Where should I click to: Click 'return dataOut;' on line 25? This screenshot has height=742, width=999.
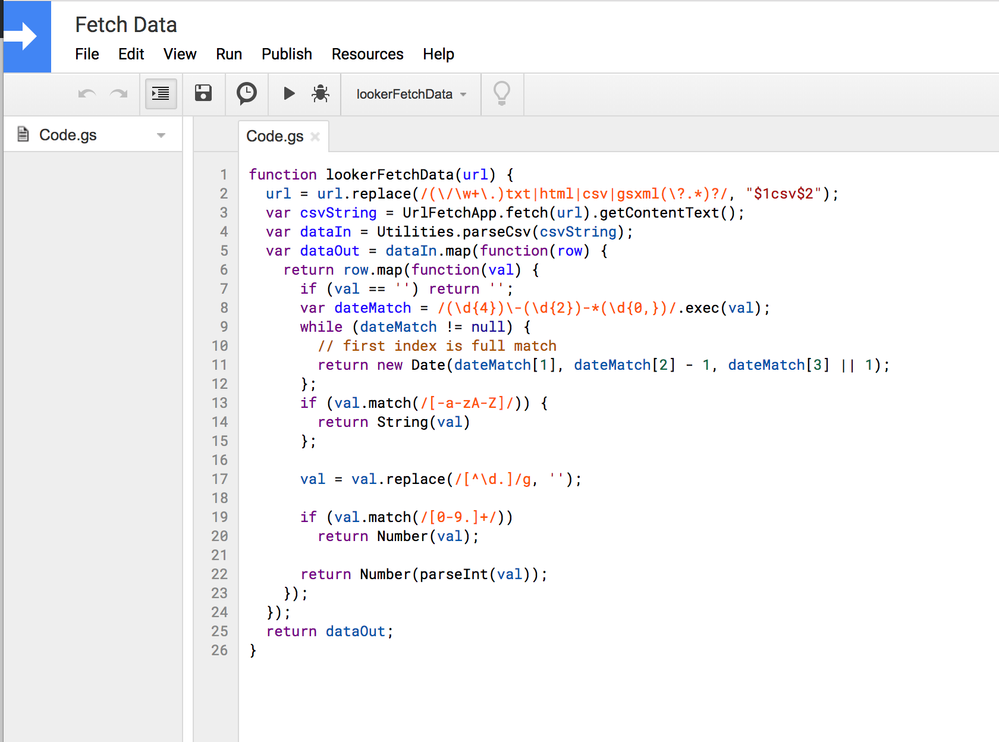[330, 631]
